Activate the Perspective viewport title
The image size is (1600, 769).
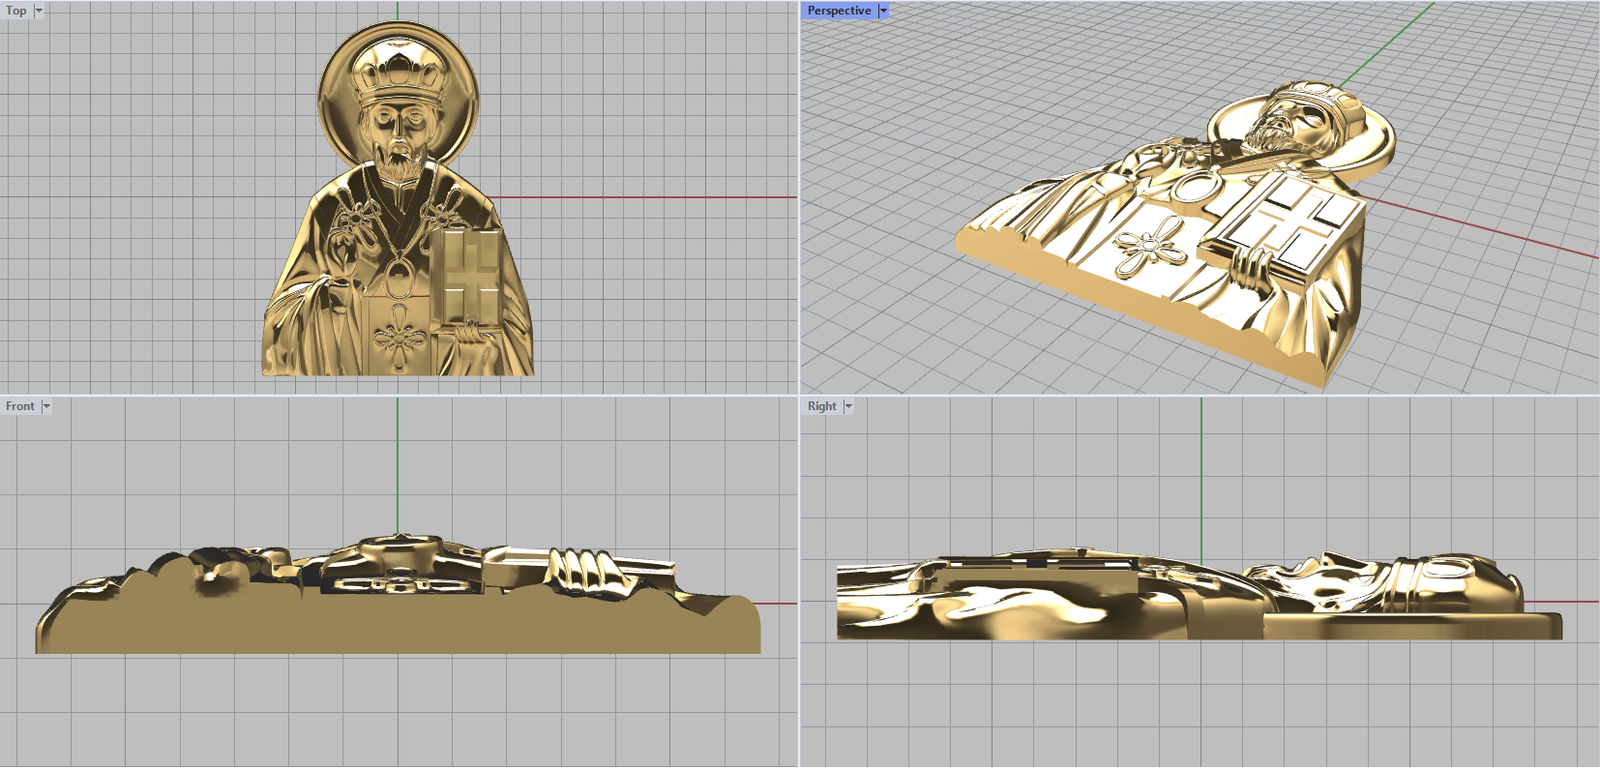(x=838, y=11)
